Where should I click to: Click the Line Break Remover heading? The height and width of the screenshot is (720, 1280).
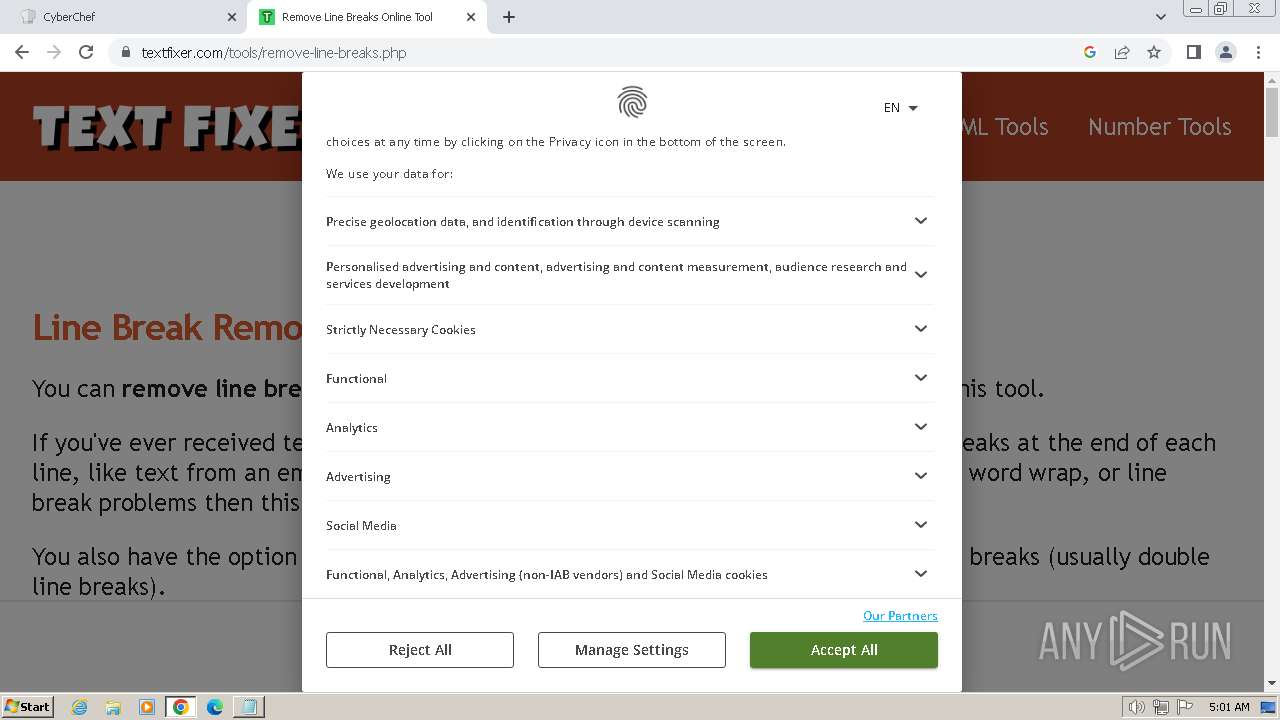tap(167, 327)
